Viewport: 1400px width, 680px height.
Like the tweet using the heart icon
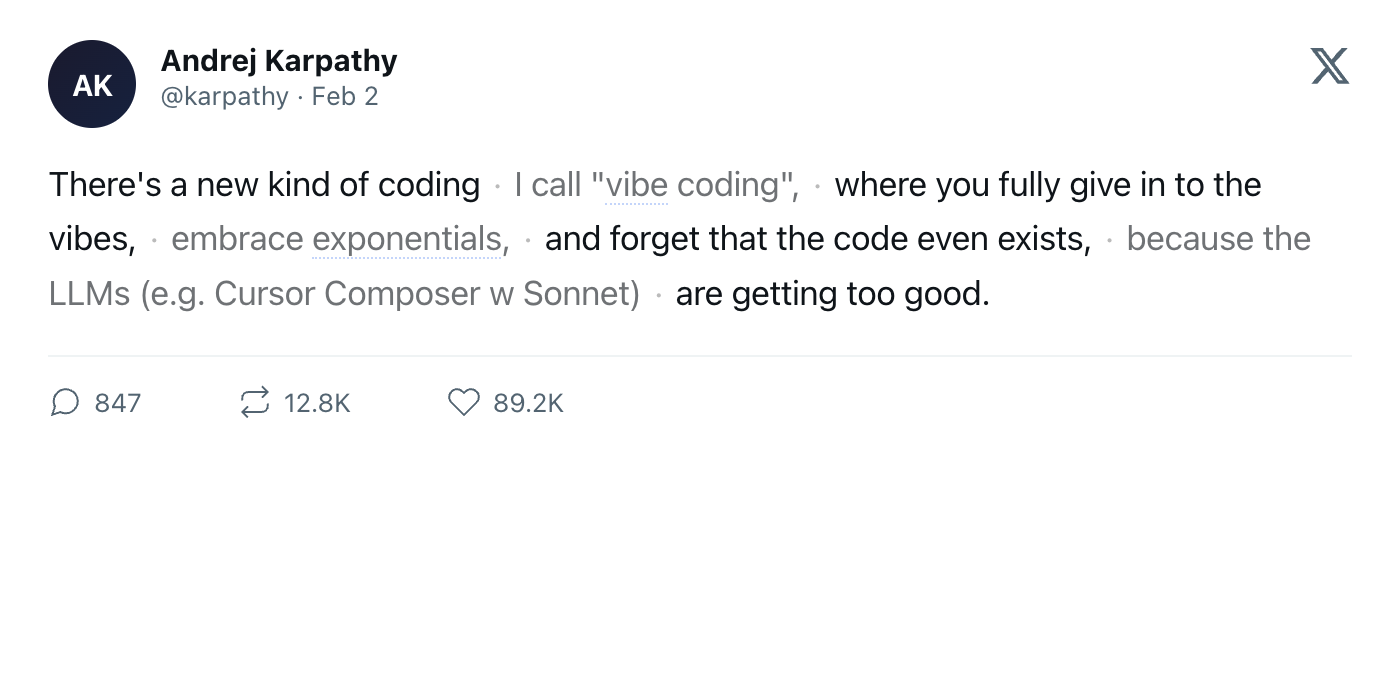[463, 402]
